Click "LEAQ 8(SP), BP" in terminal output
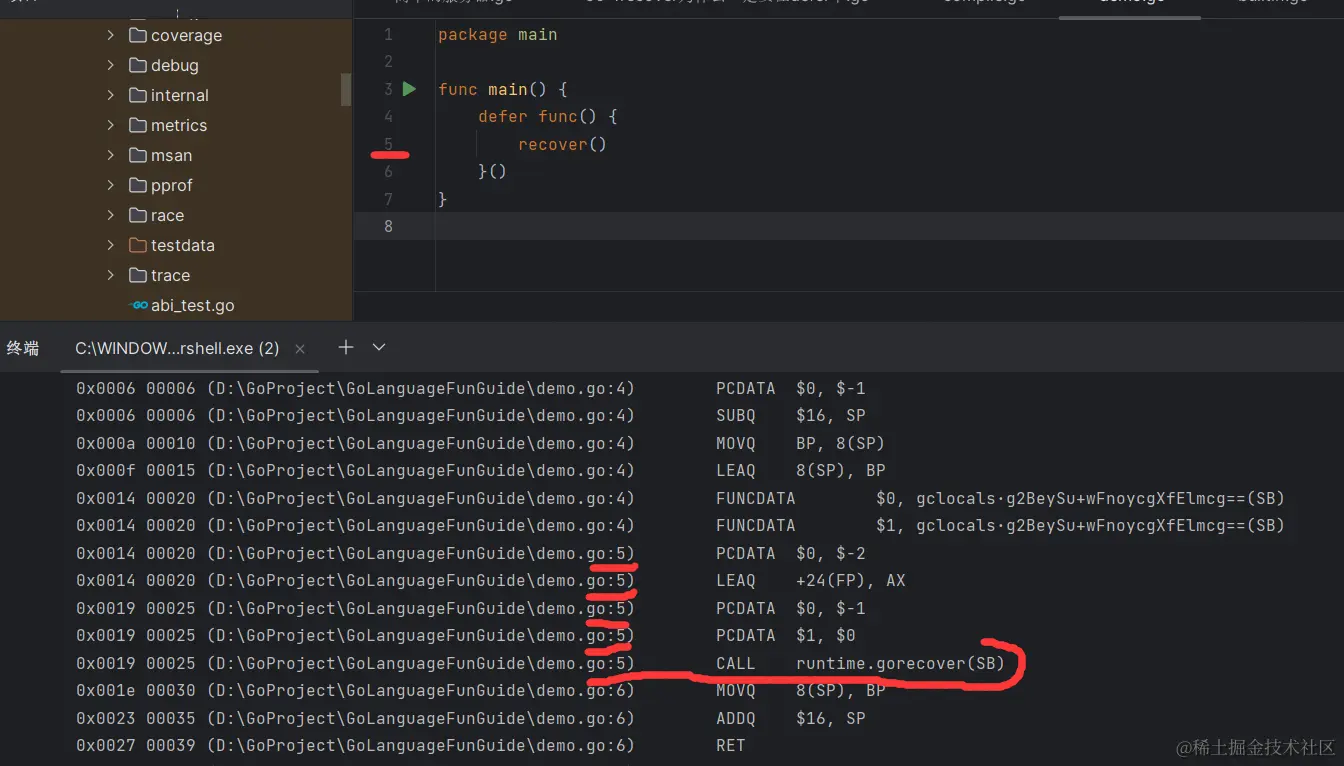 point(800,471)
